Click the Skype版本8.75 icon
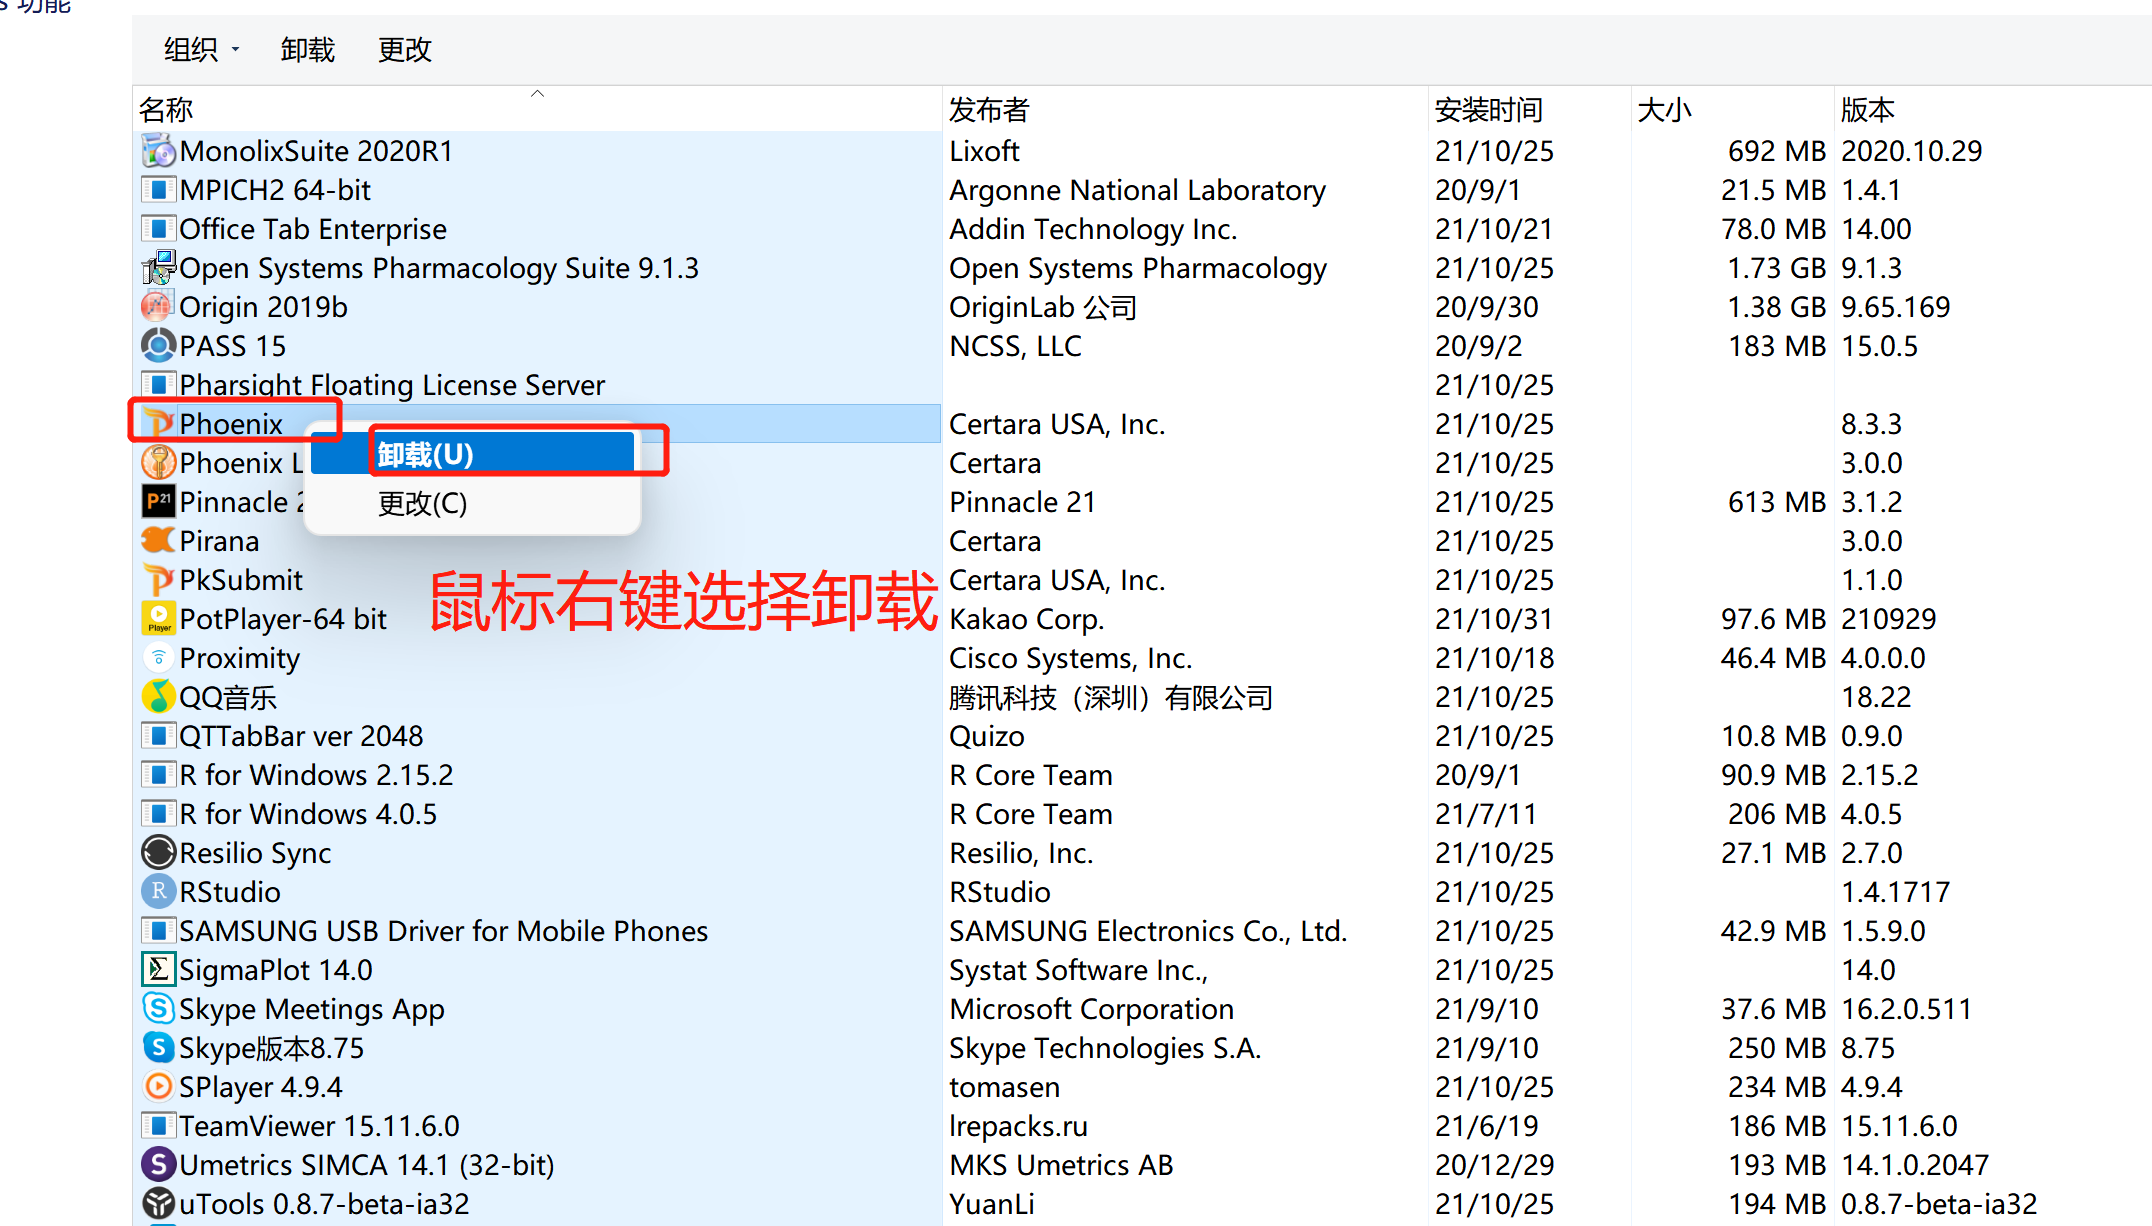The image size is (2152, 1226). (x=158, y=1048)
